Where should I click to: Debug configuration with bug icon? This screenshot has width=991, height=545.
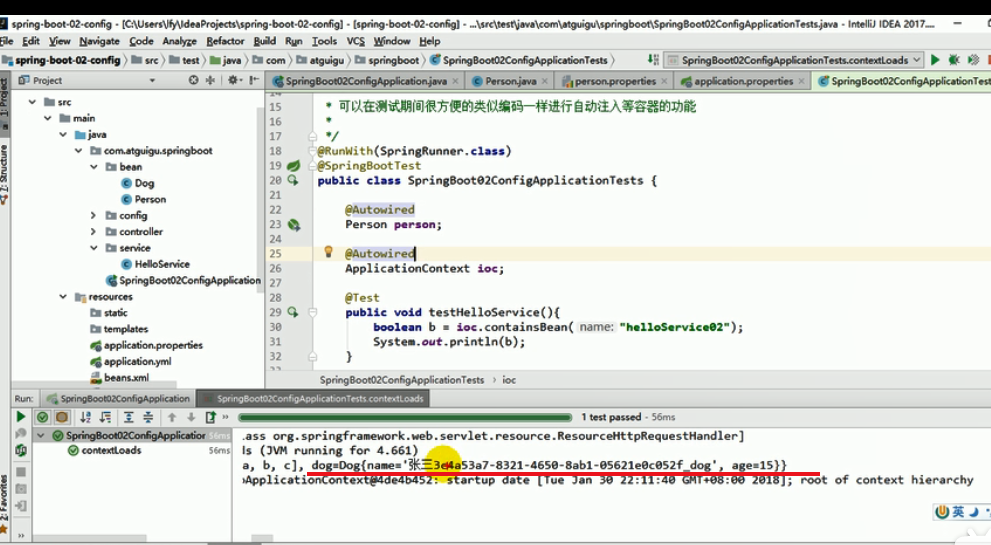click(954, 60)
